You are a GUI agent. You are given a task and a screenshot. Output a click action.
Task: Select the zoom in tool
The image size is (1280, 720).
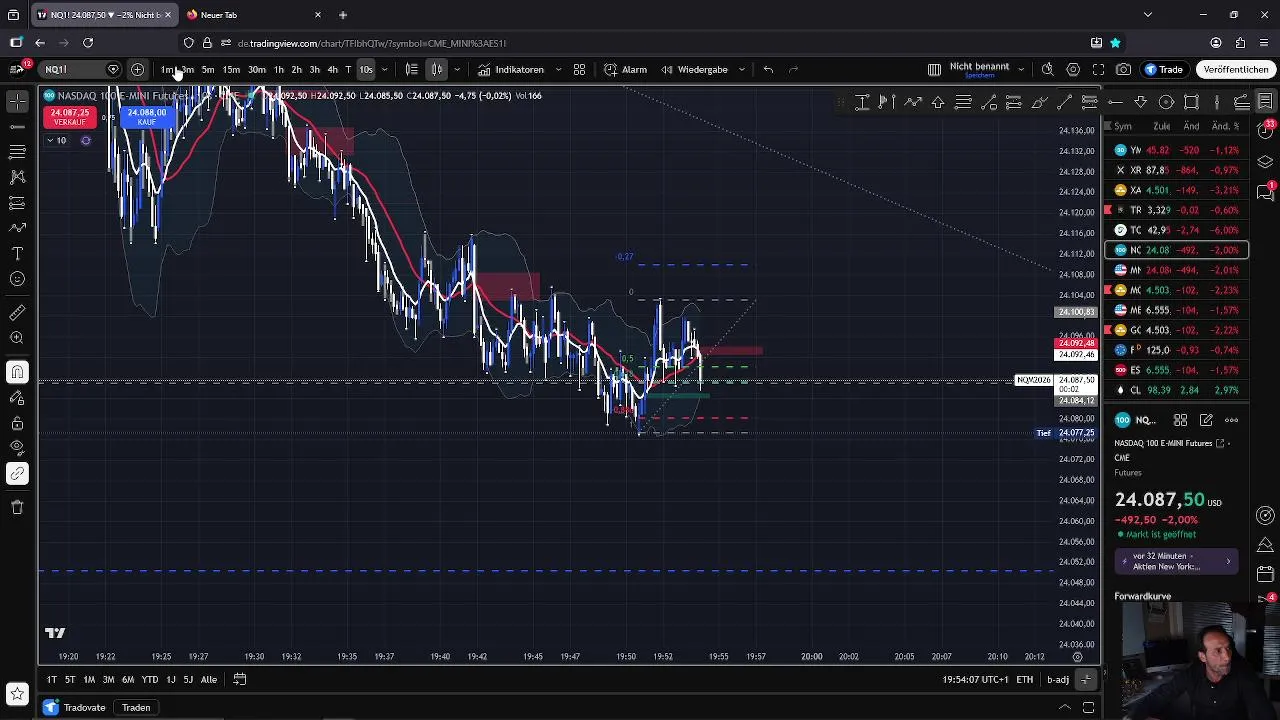coord(17,338)
